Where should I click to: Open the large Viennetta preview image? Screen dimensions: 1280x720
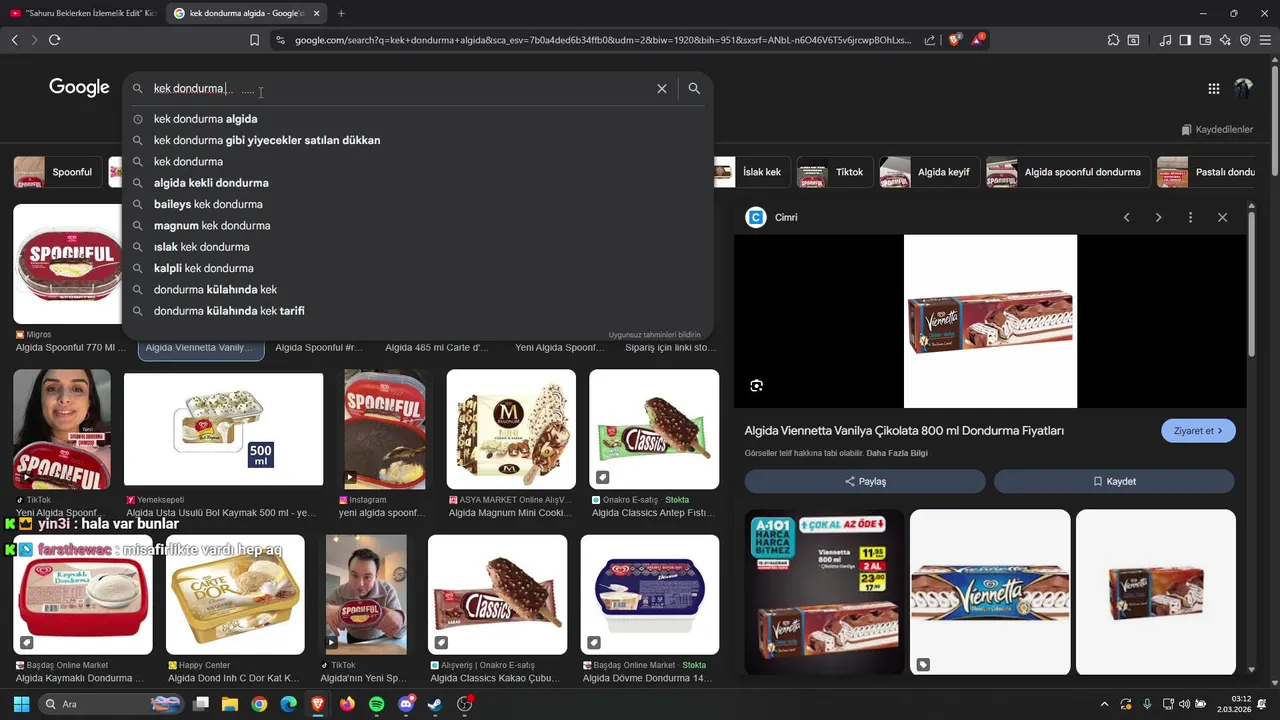tap(990, 321)
